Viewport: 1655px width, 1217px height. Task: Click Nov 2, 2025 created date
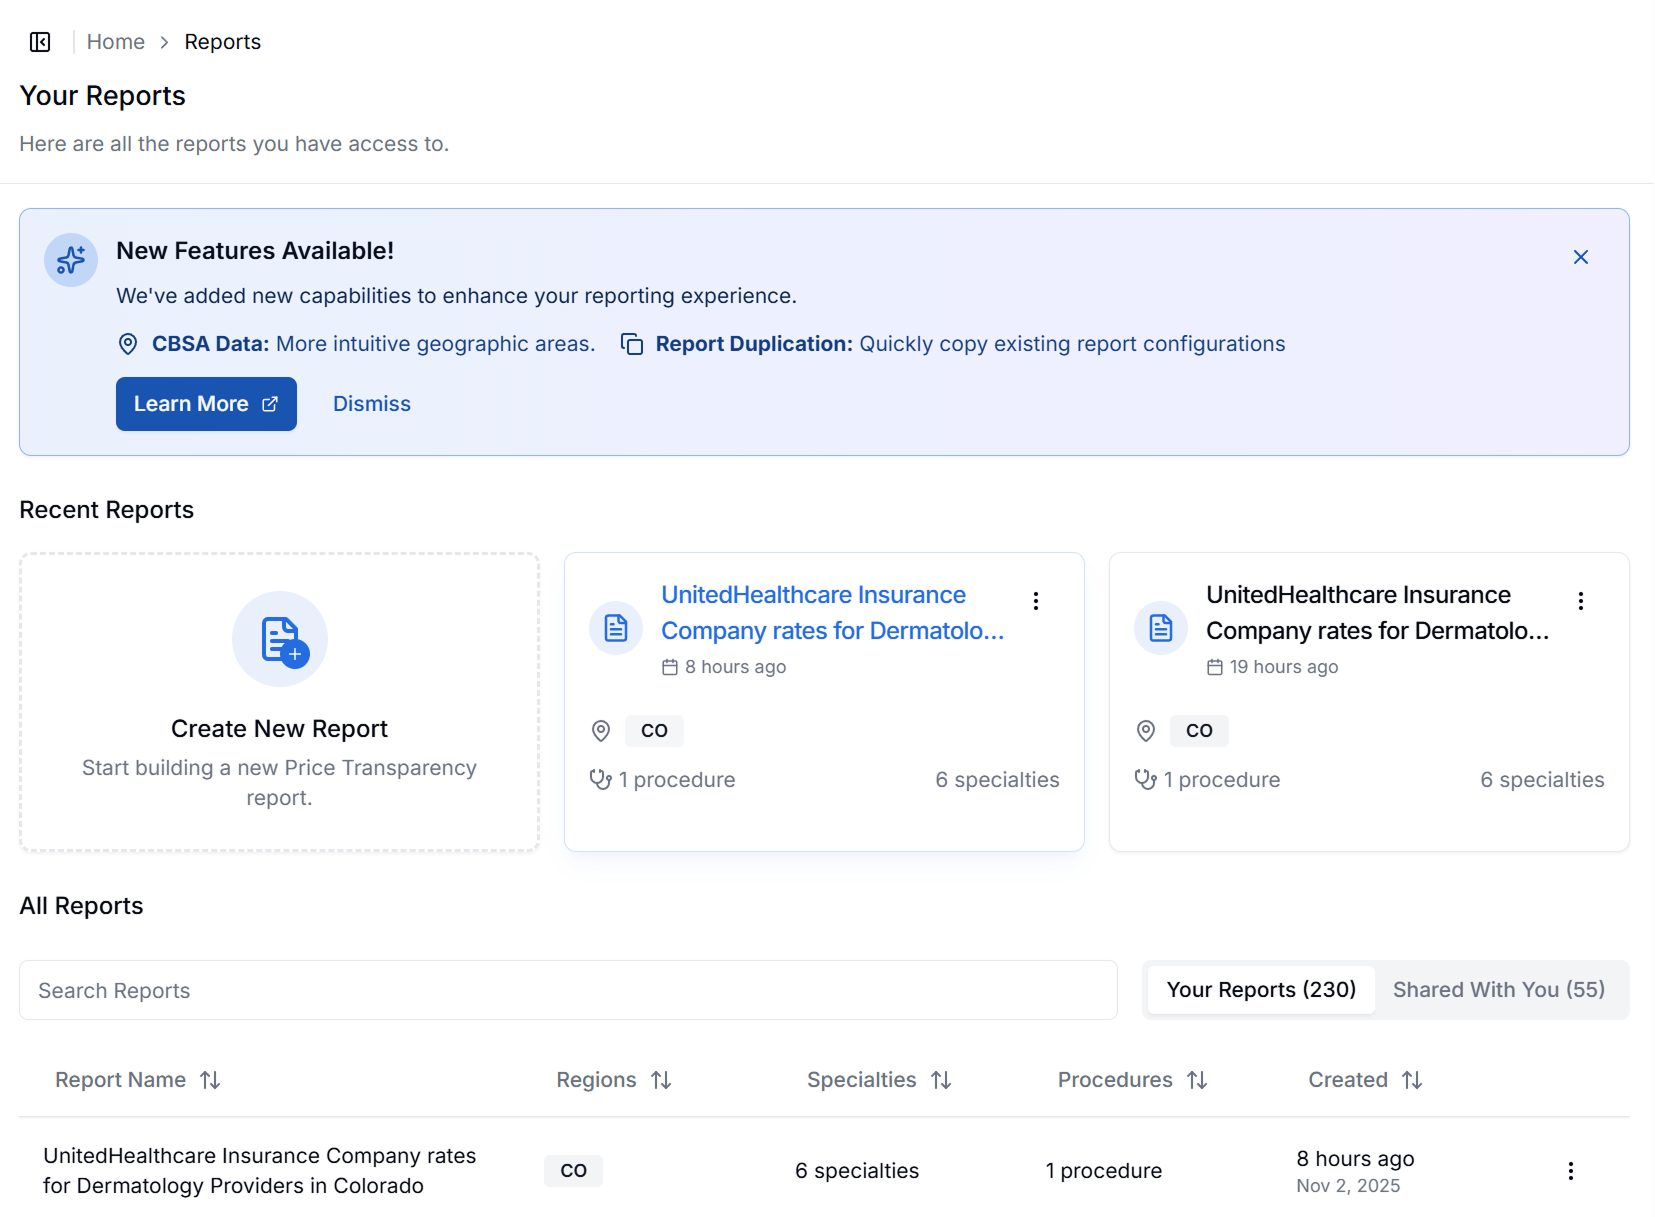pos(1348,1186)
